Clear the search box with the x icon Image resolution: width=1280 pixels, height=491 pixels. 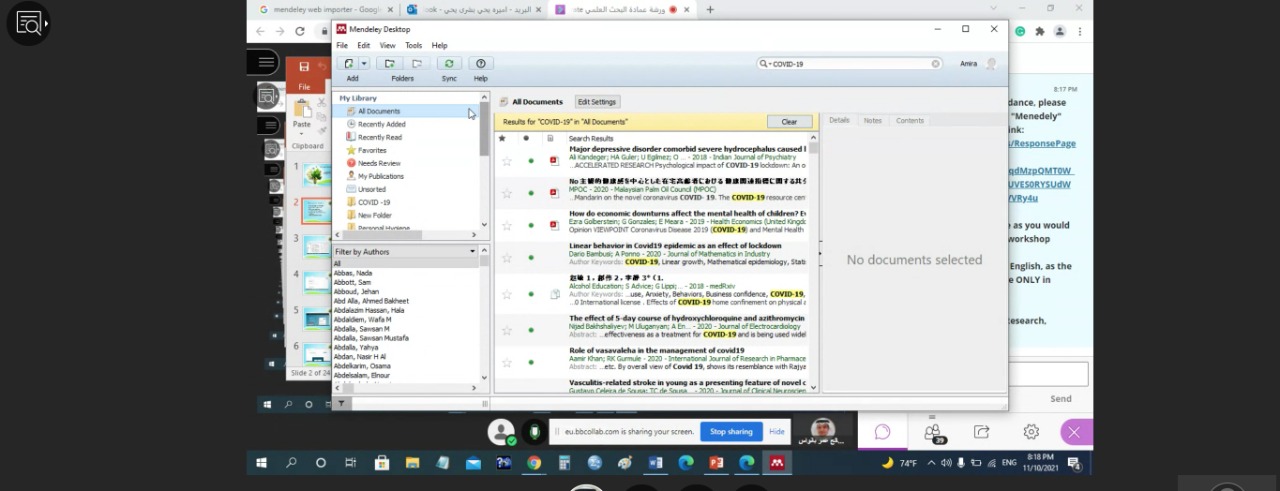936,64
